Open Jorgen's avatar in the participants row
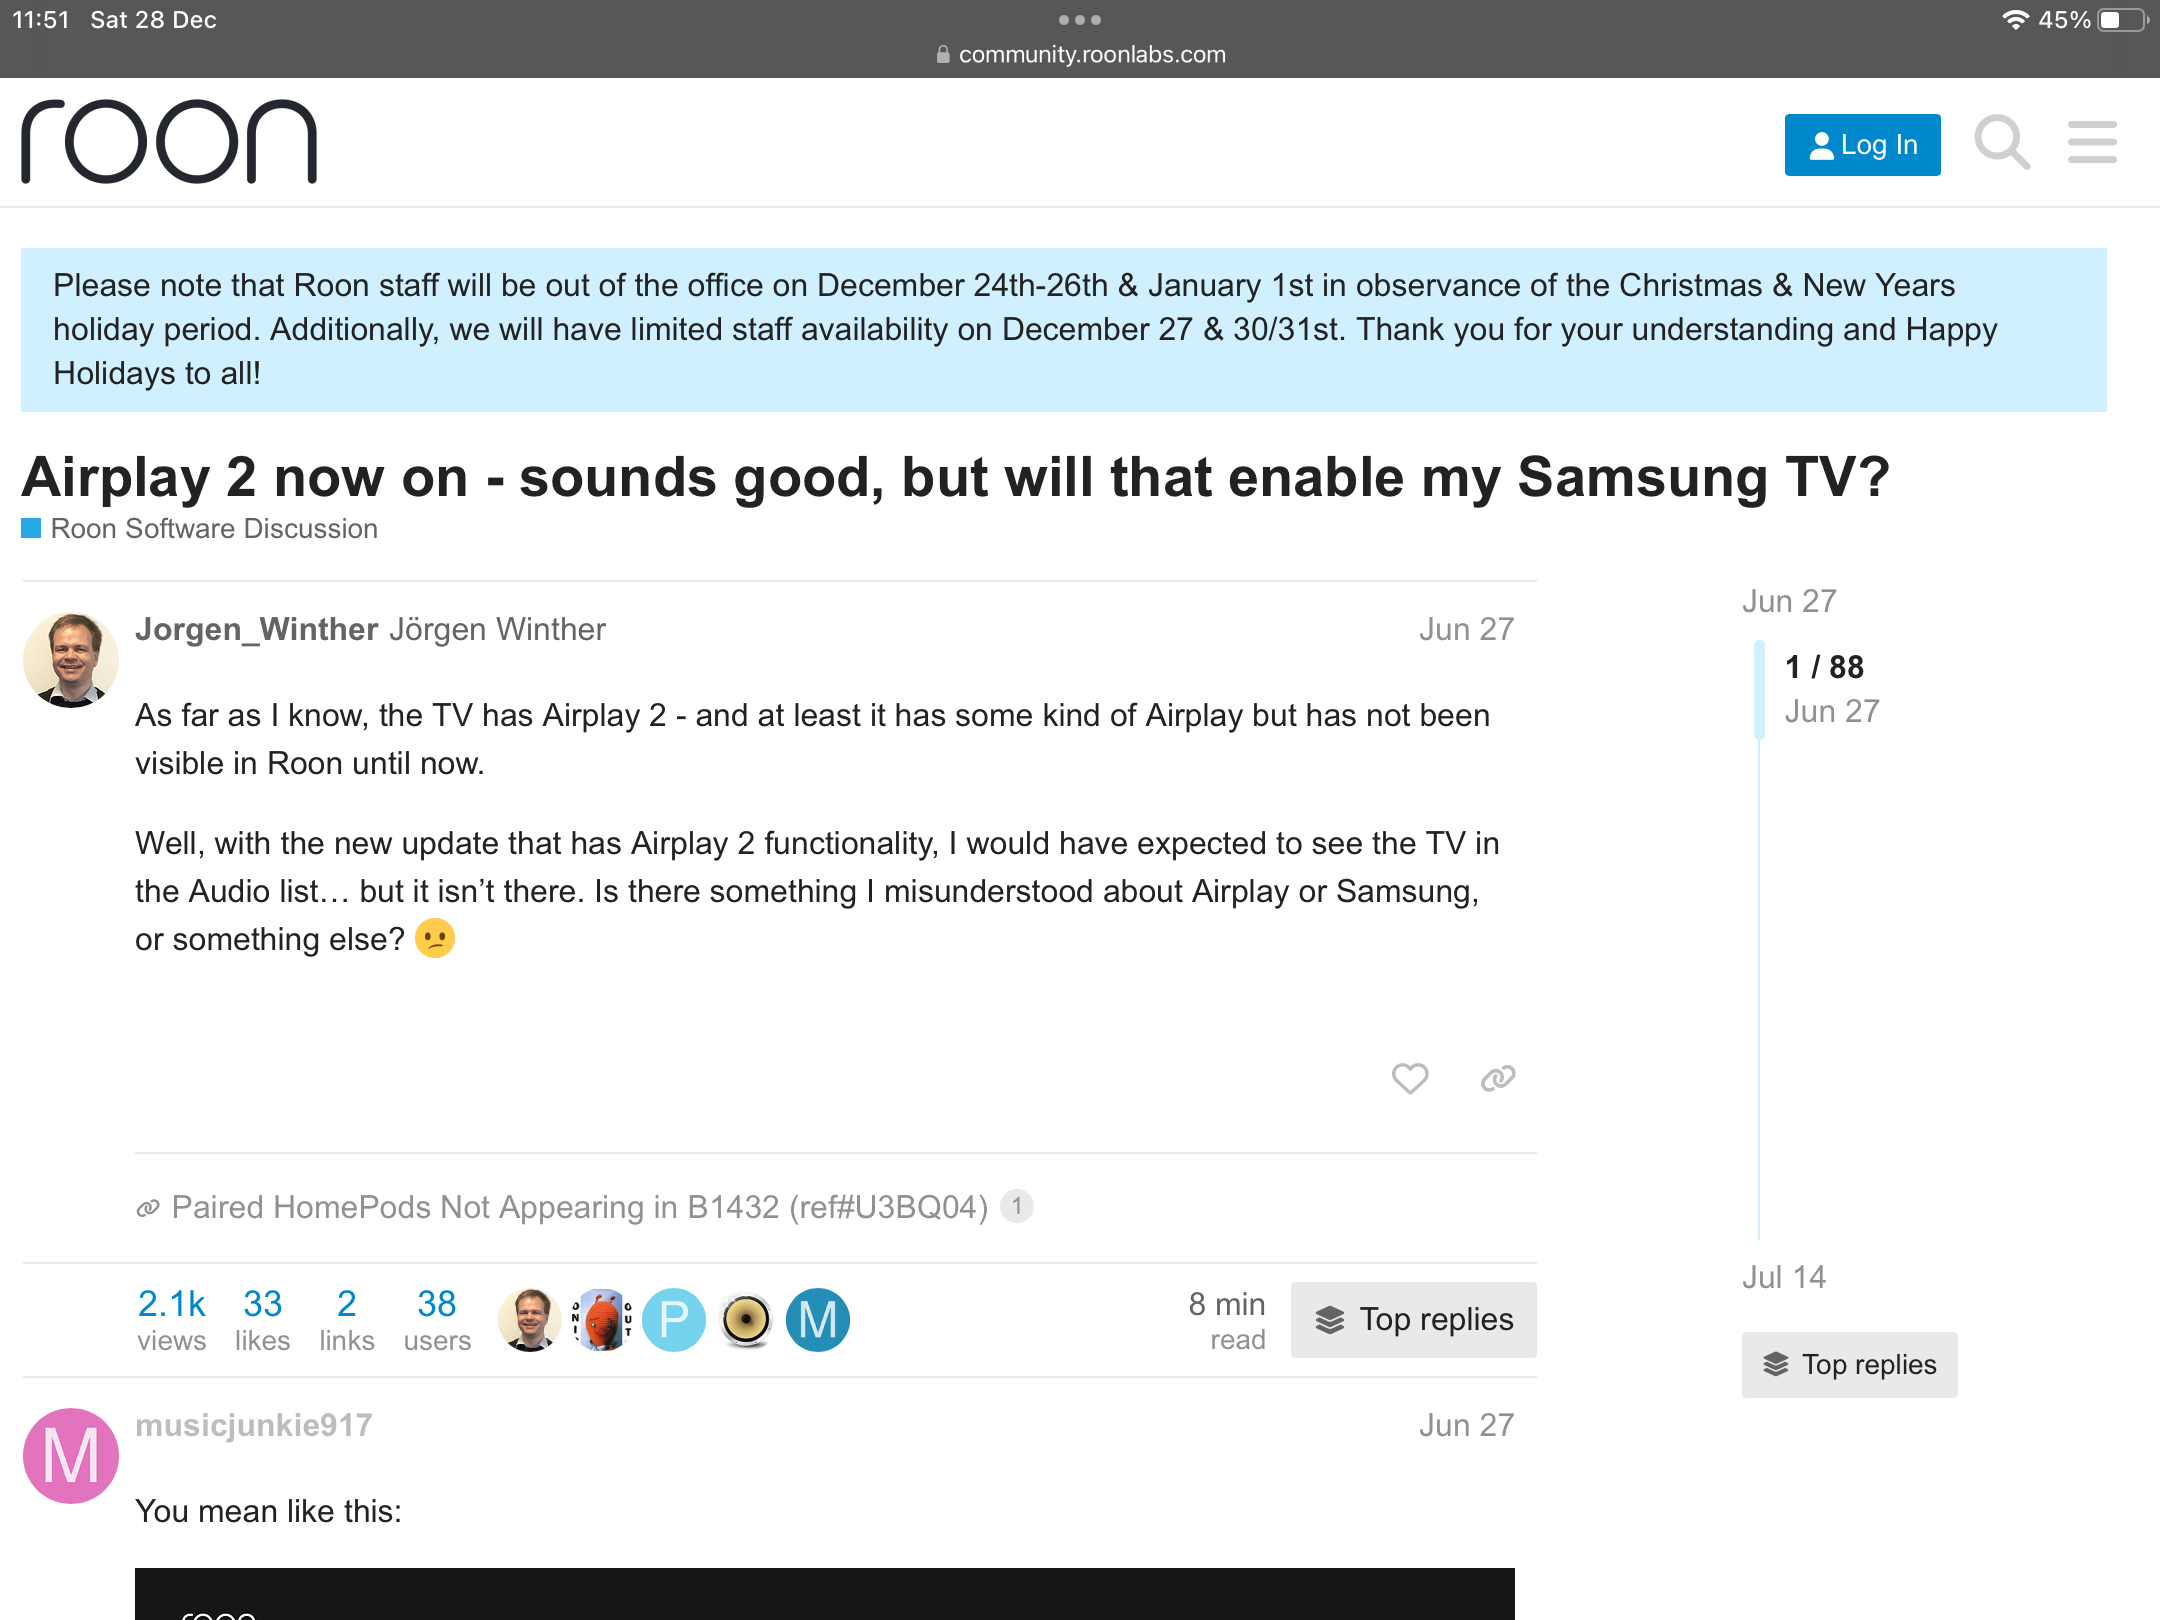2160x1620 pixels. (x=530, y=1320)
